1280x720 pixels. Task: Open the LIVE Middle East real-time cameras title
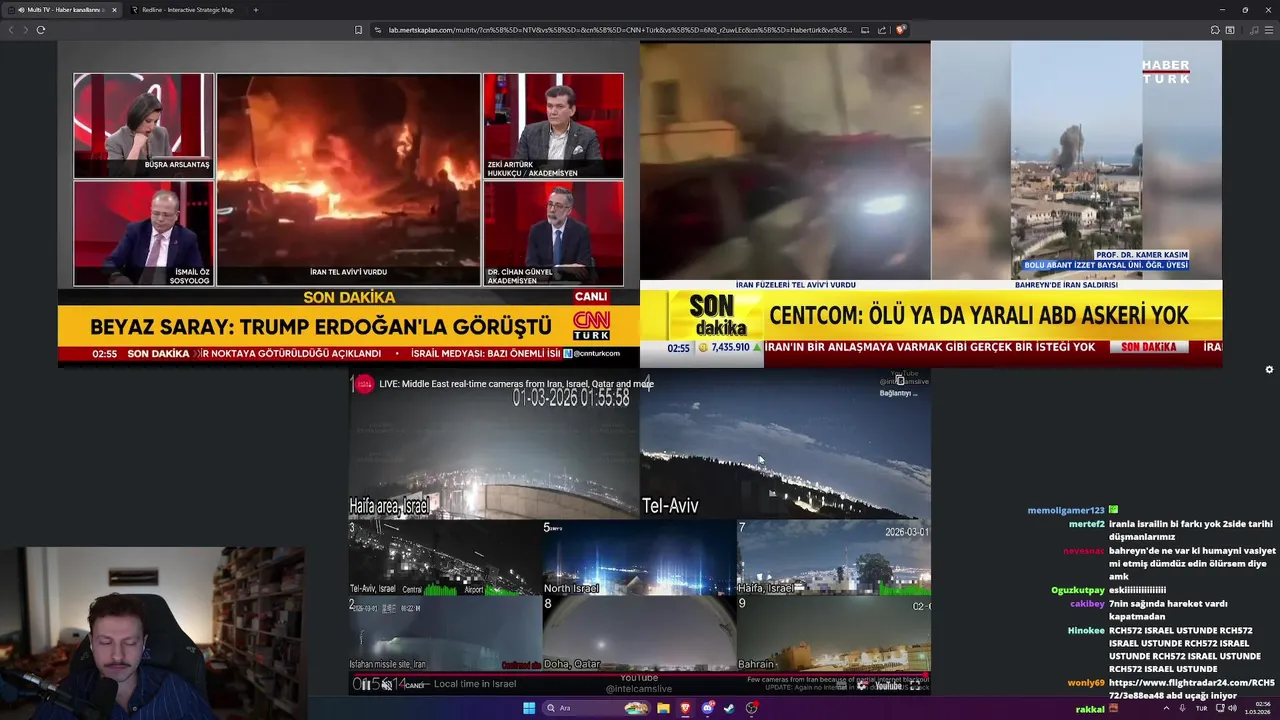(516, 384)
